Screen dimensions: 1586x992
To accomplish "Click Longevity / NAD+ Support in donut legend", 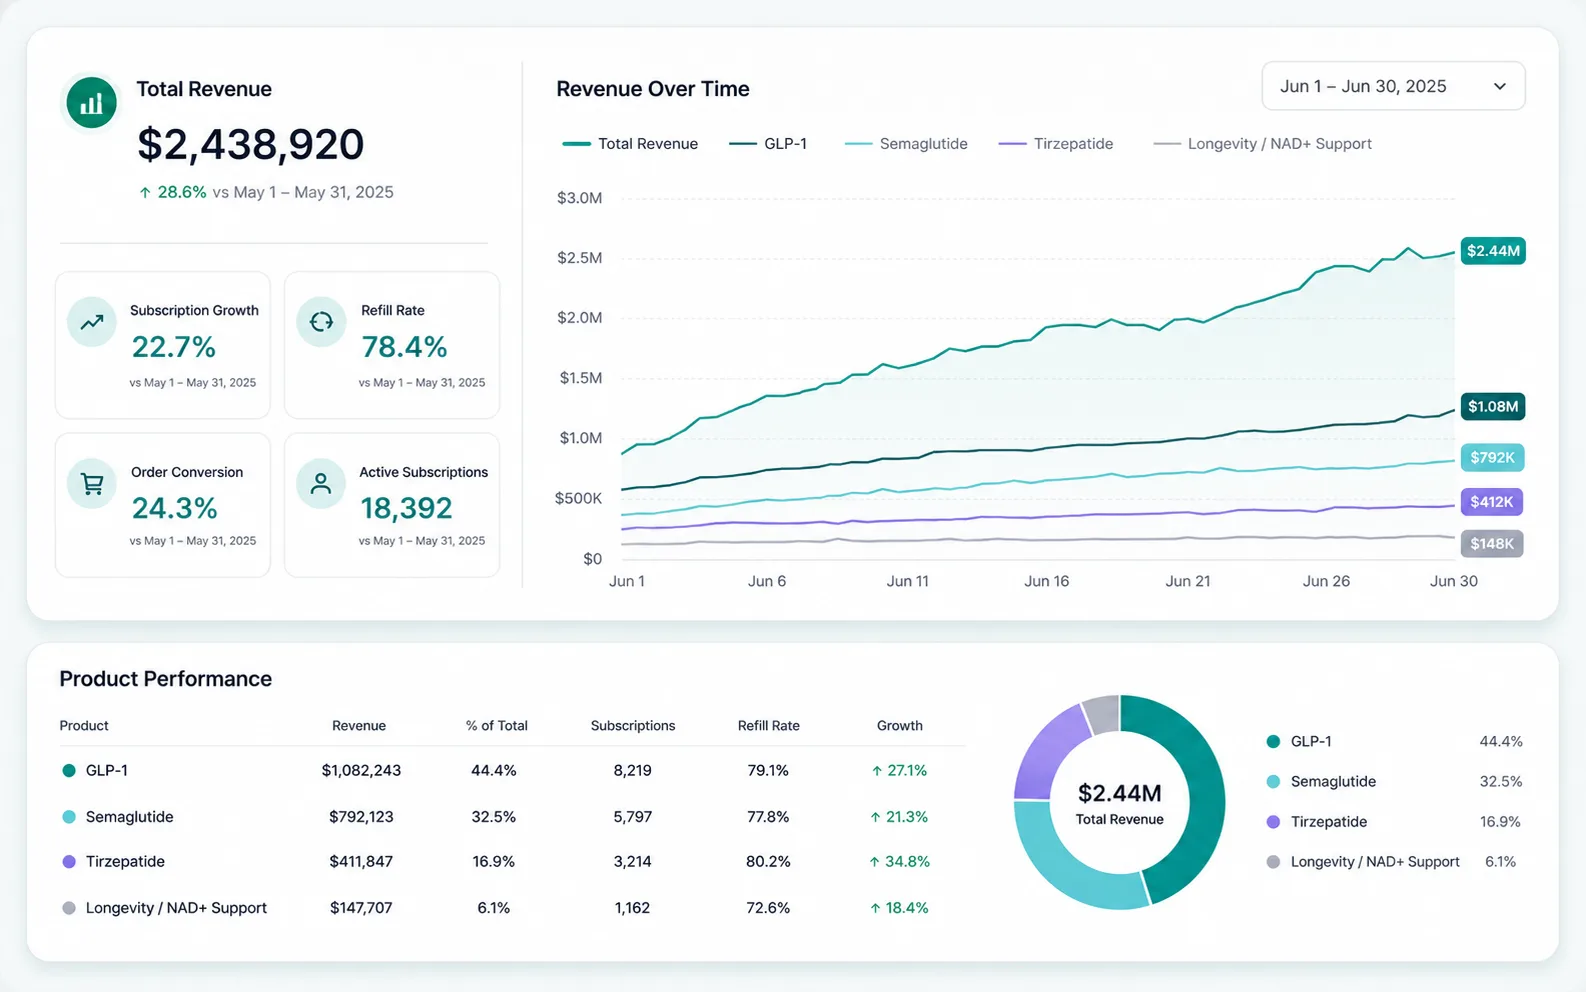I will click(1391, 862).
